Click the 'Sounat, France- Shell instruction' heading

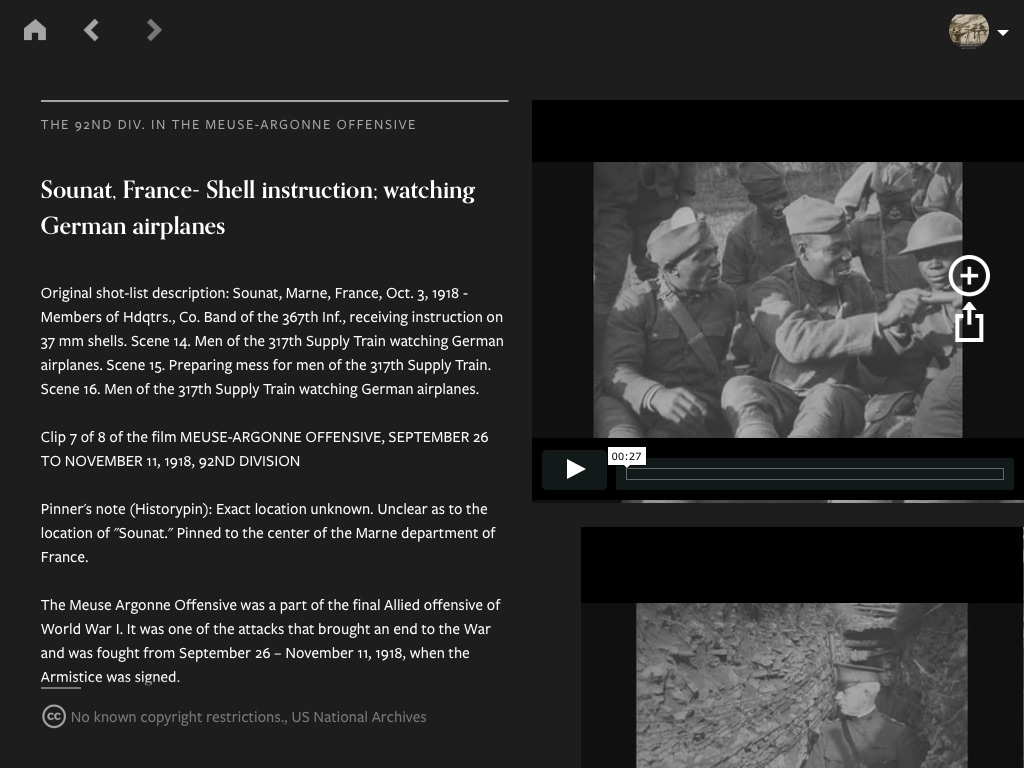tap(258, 208)
